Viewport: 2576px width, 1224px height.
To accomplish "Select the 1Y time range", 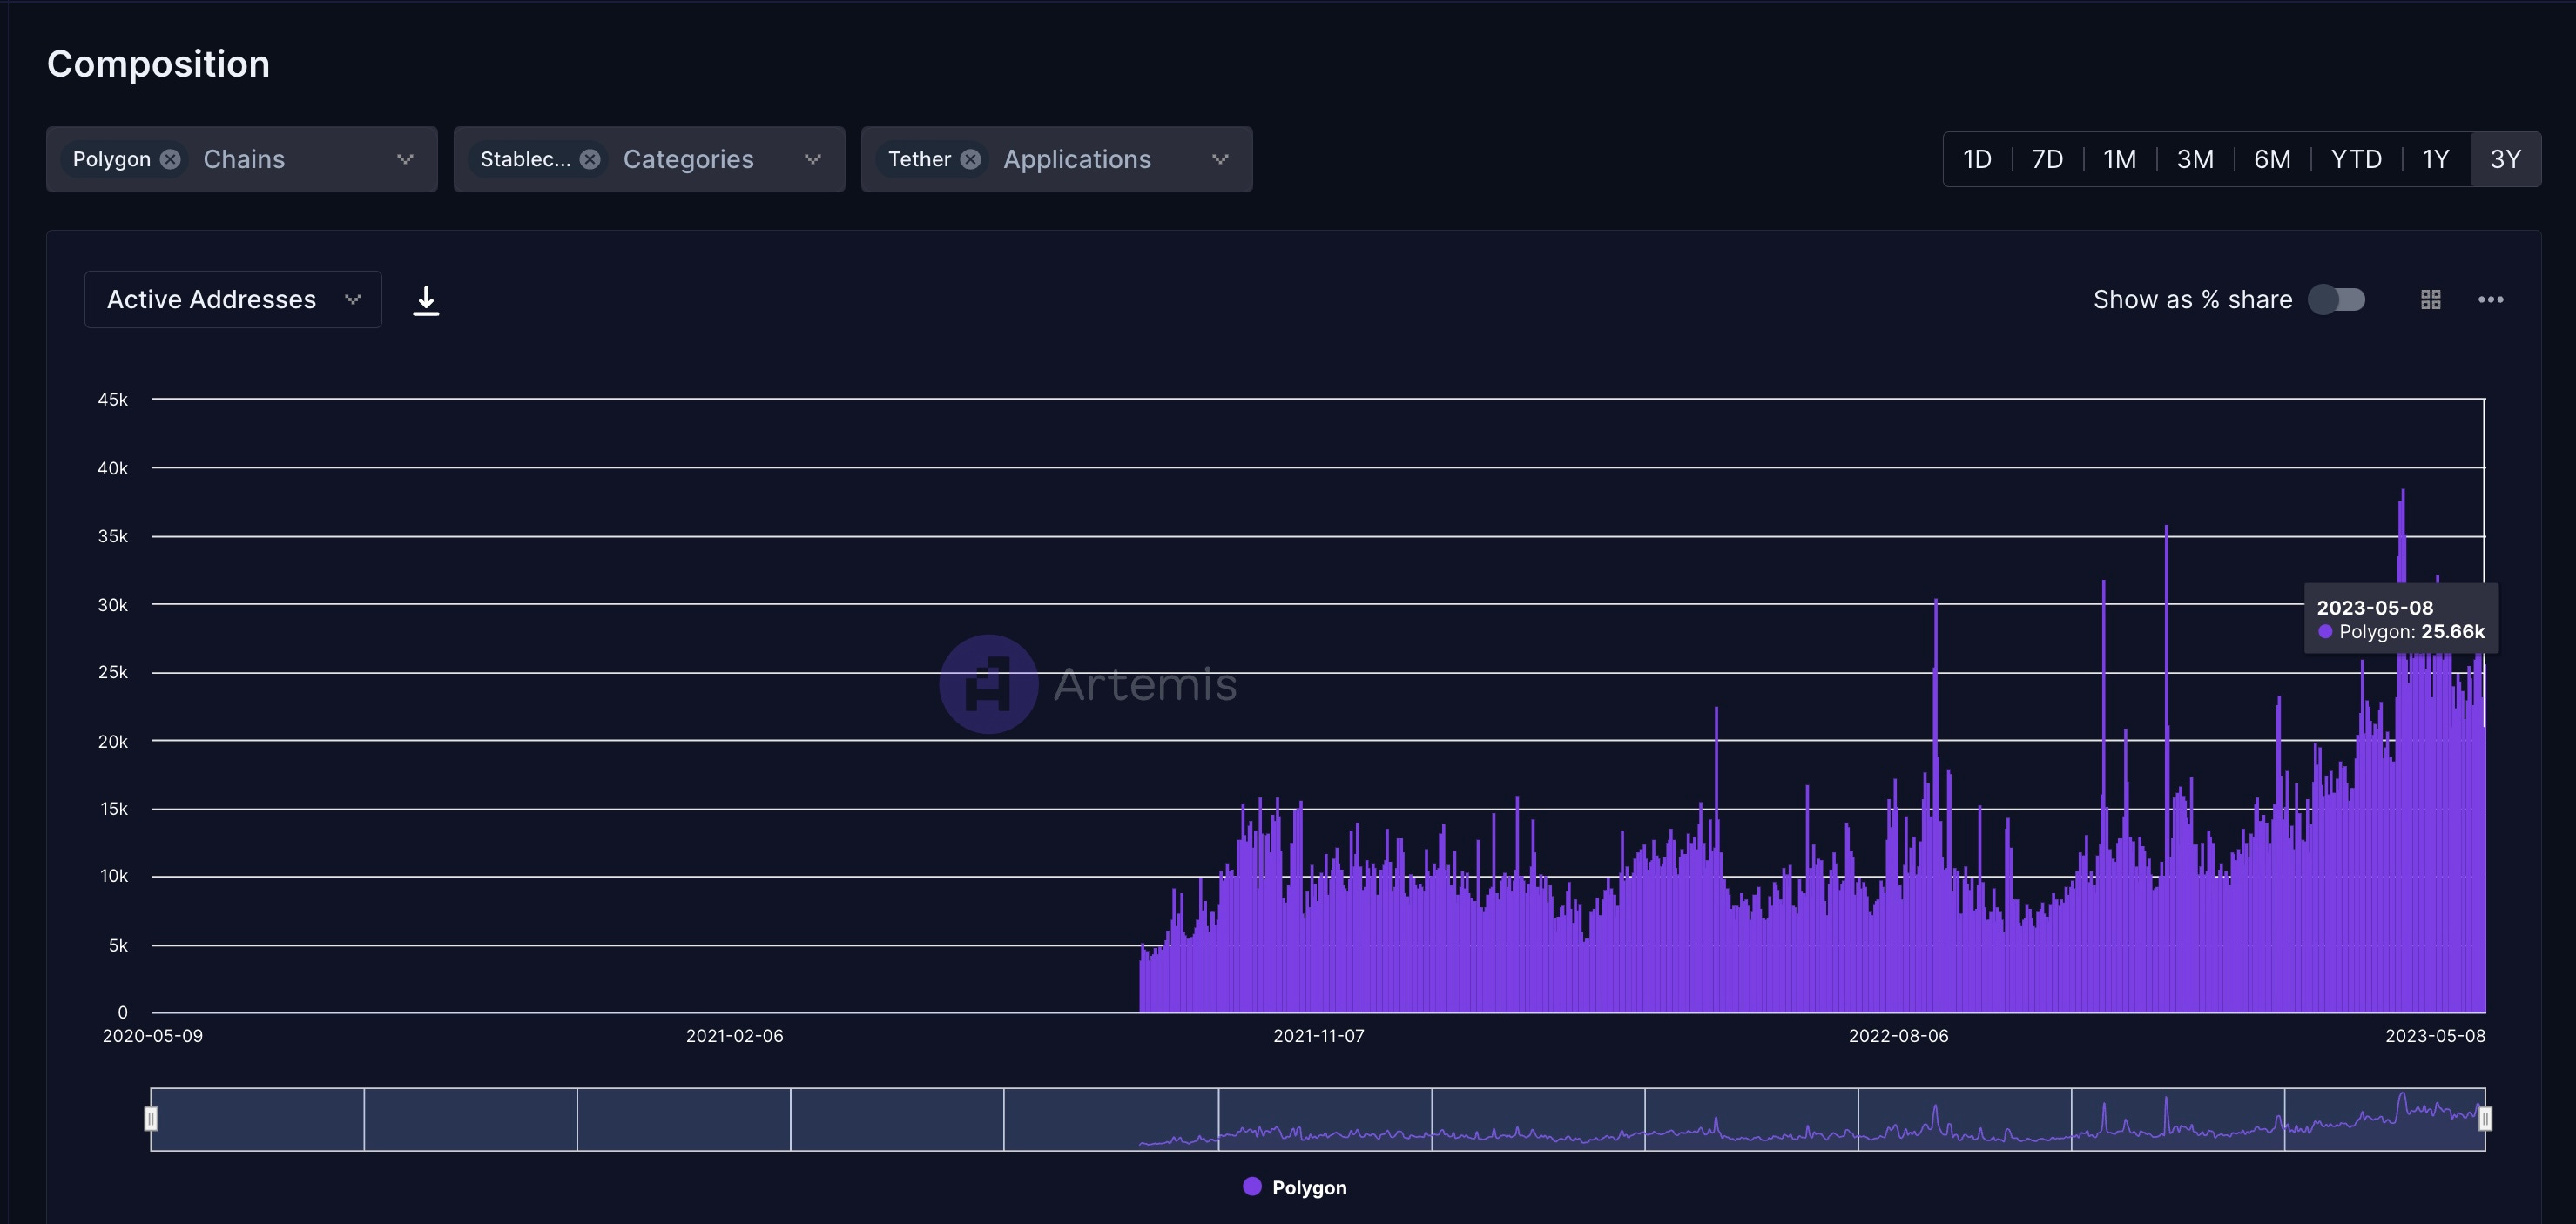I will [x=2436, y=159].
